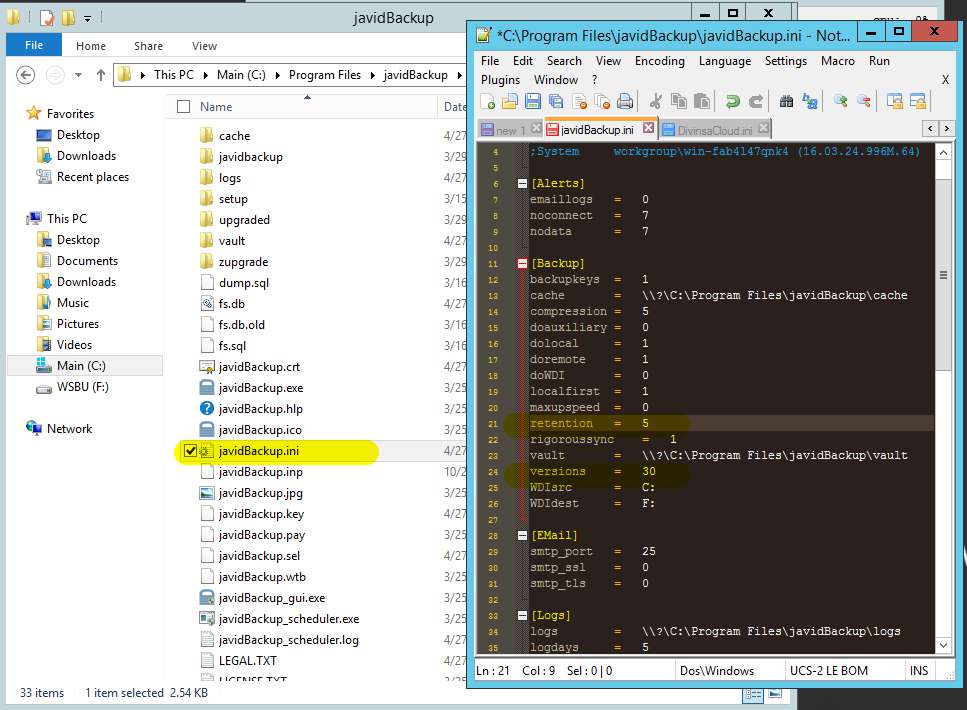Collapse the [Alerts] section fold marker
This screenshot has height=710, width=967.
[522, 183]
